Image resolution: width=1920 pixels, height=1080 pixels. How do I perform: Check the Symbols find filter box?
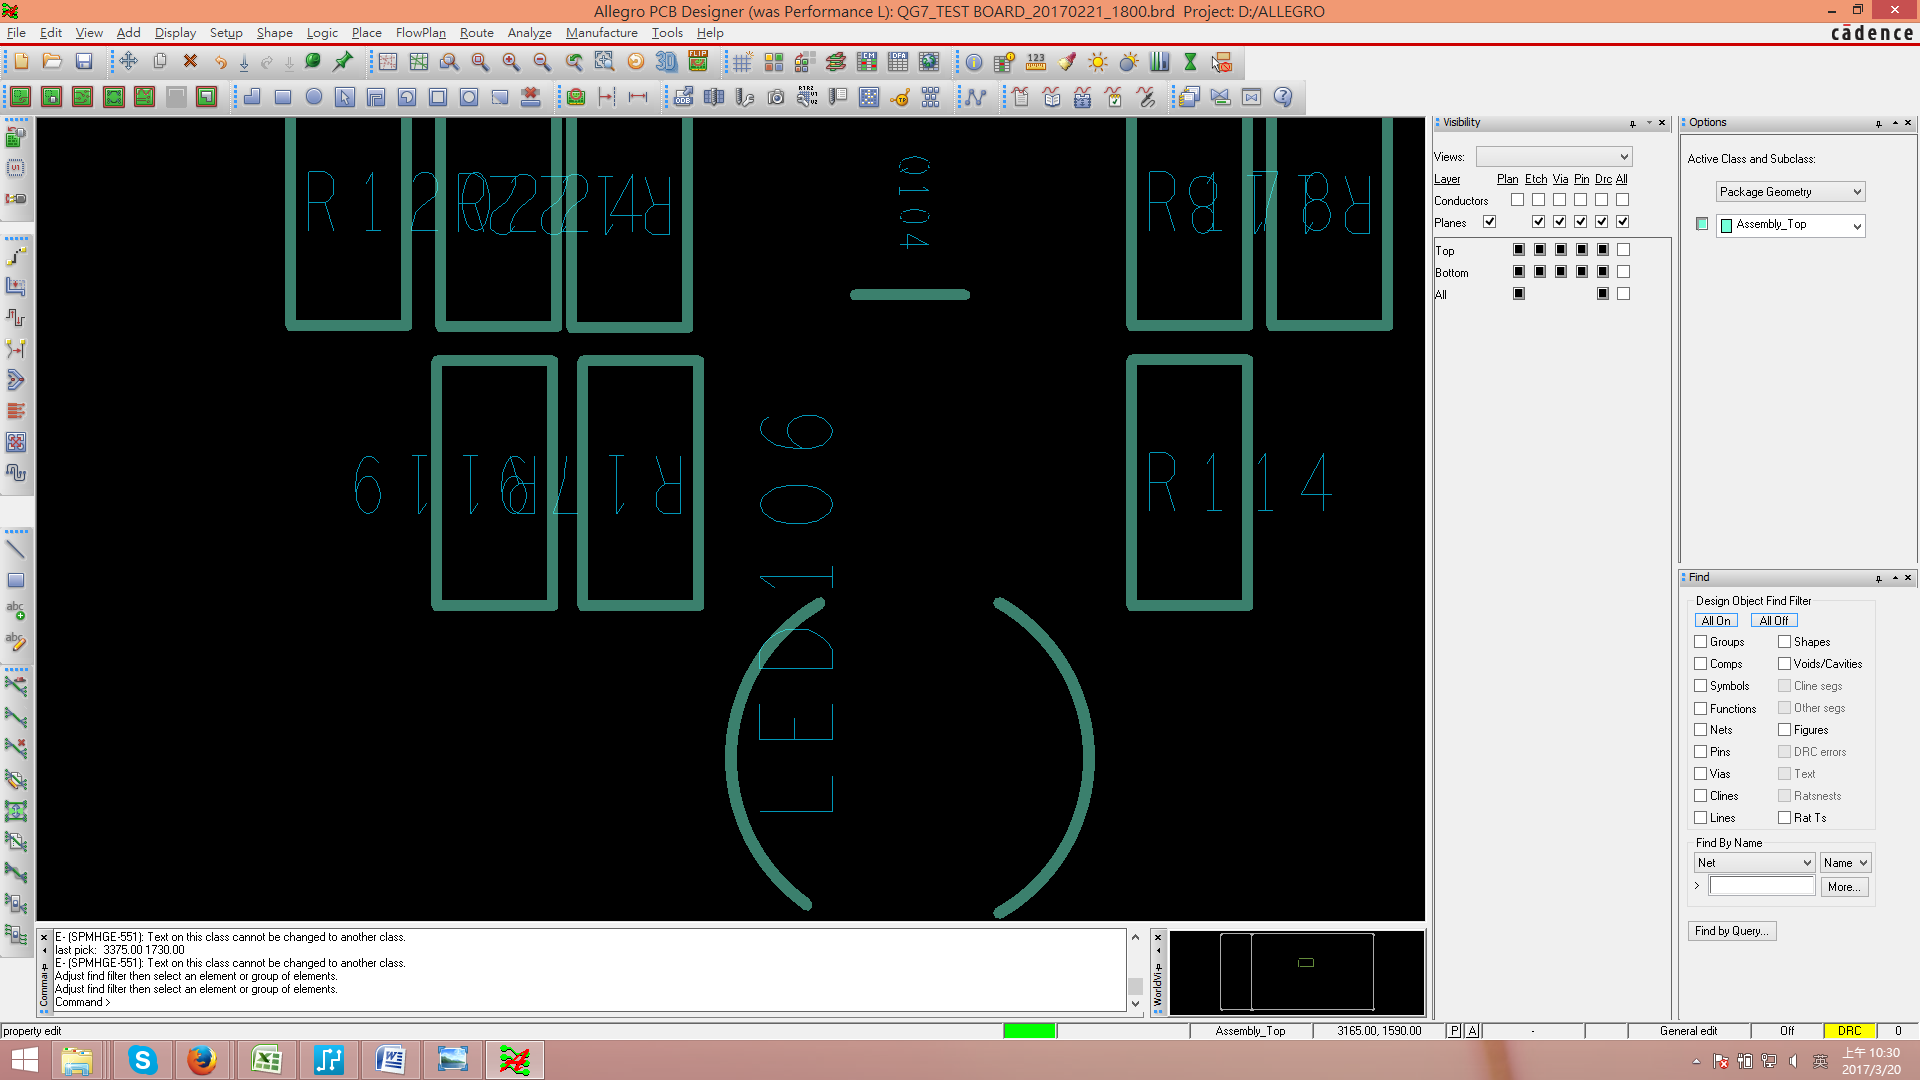[1700, 686]
